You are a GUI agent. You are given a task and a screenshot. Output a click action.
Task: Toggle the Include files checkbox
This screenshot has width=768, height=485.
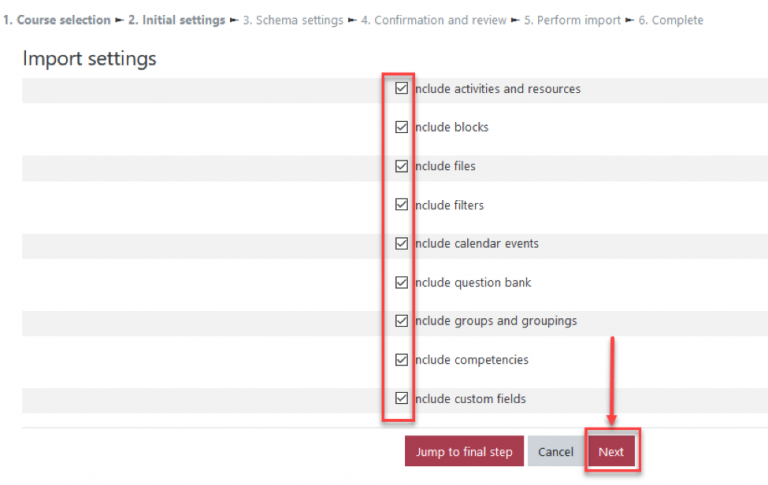tap(401, 166)
